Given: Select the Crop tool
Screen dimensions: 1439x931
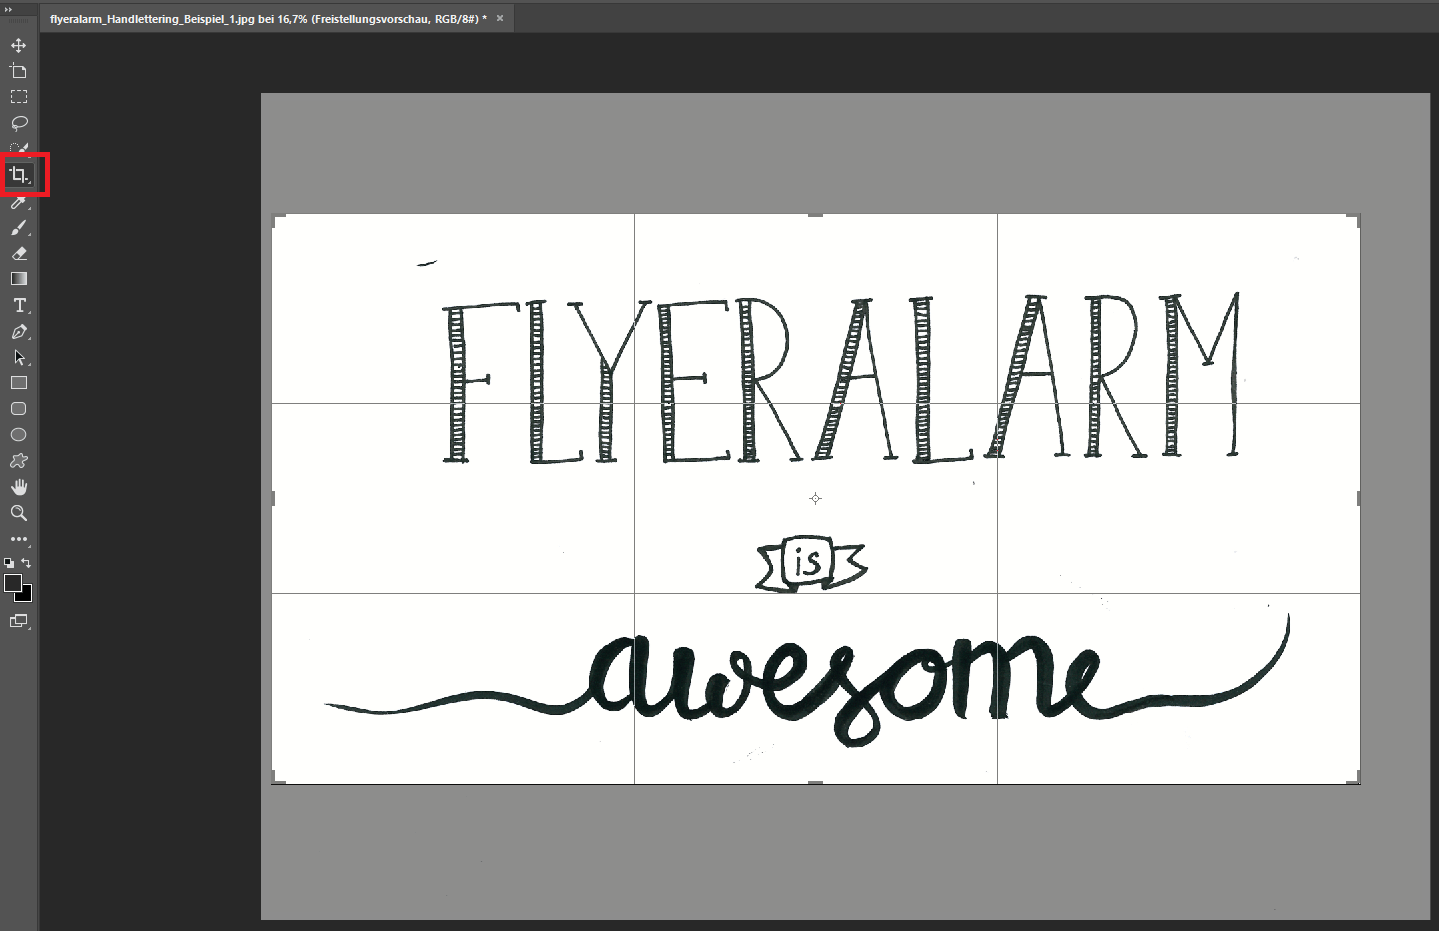Looking at the screenshot, I should coord(18,175).
